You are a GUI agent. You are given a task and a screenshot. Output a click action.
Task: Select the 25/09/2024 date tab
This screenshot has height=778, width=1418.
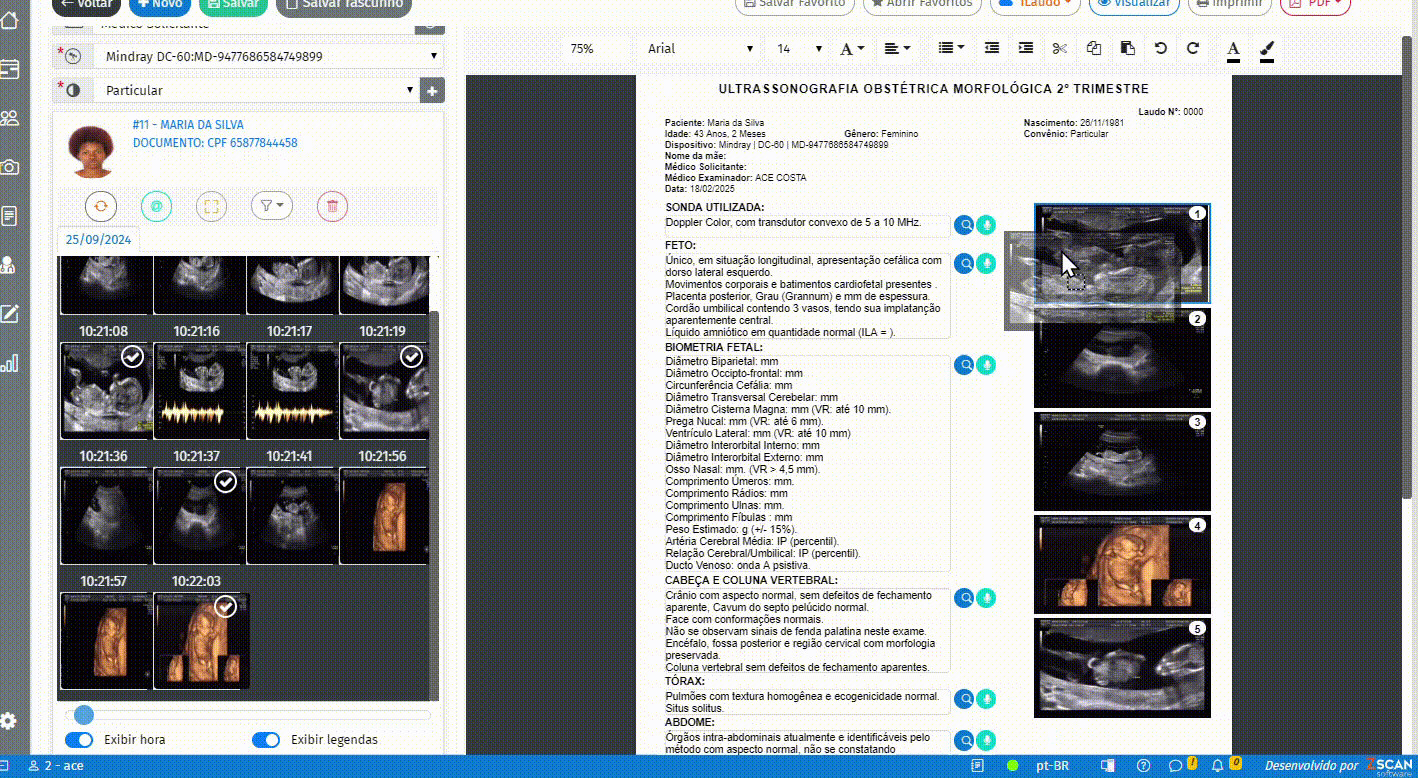coord(99,239)
